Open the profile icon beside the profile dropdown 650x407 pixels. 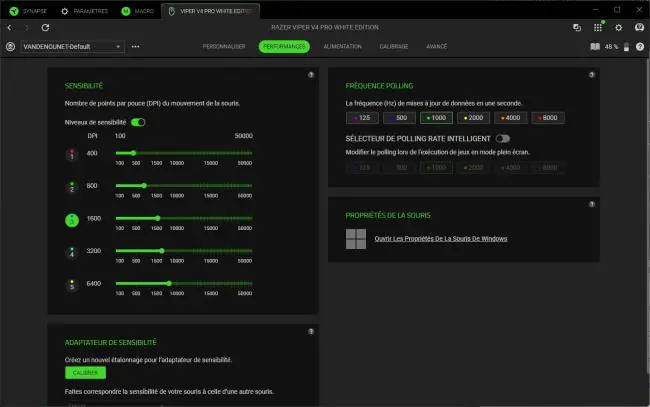(10, 47)
